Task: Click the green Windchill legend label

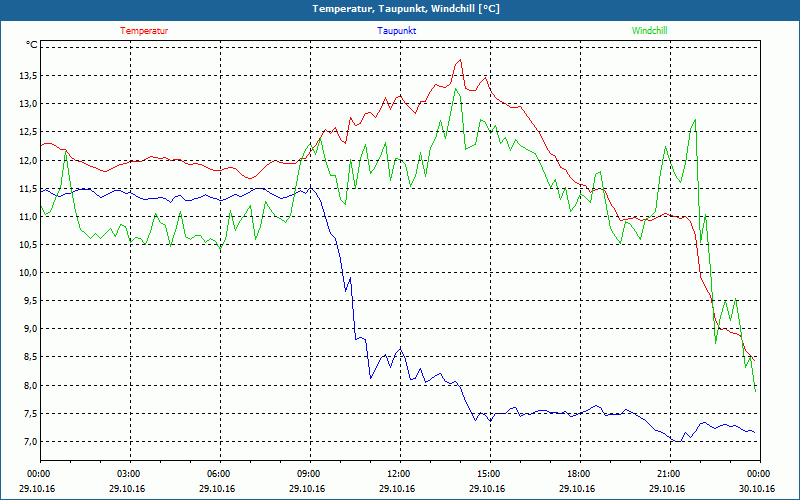Action: (649, 31)
